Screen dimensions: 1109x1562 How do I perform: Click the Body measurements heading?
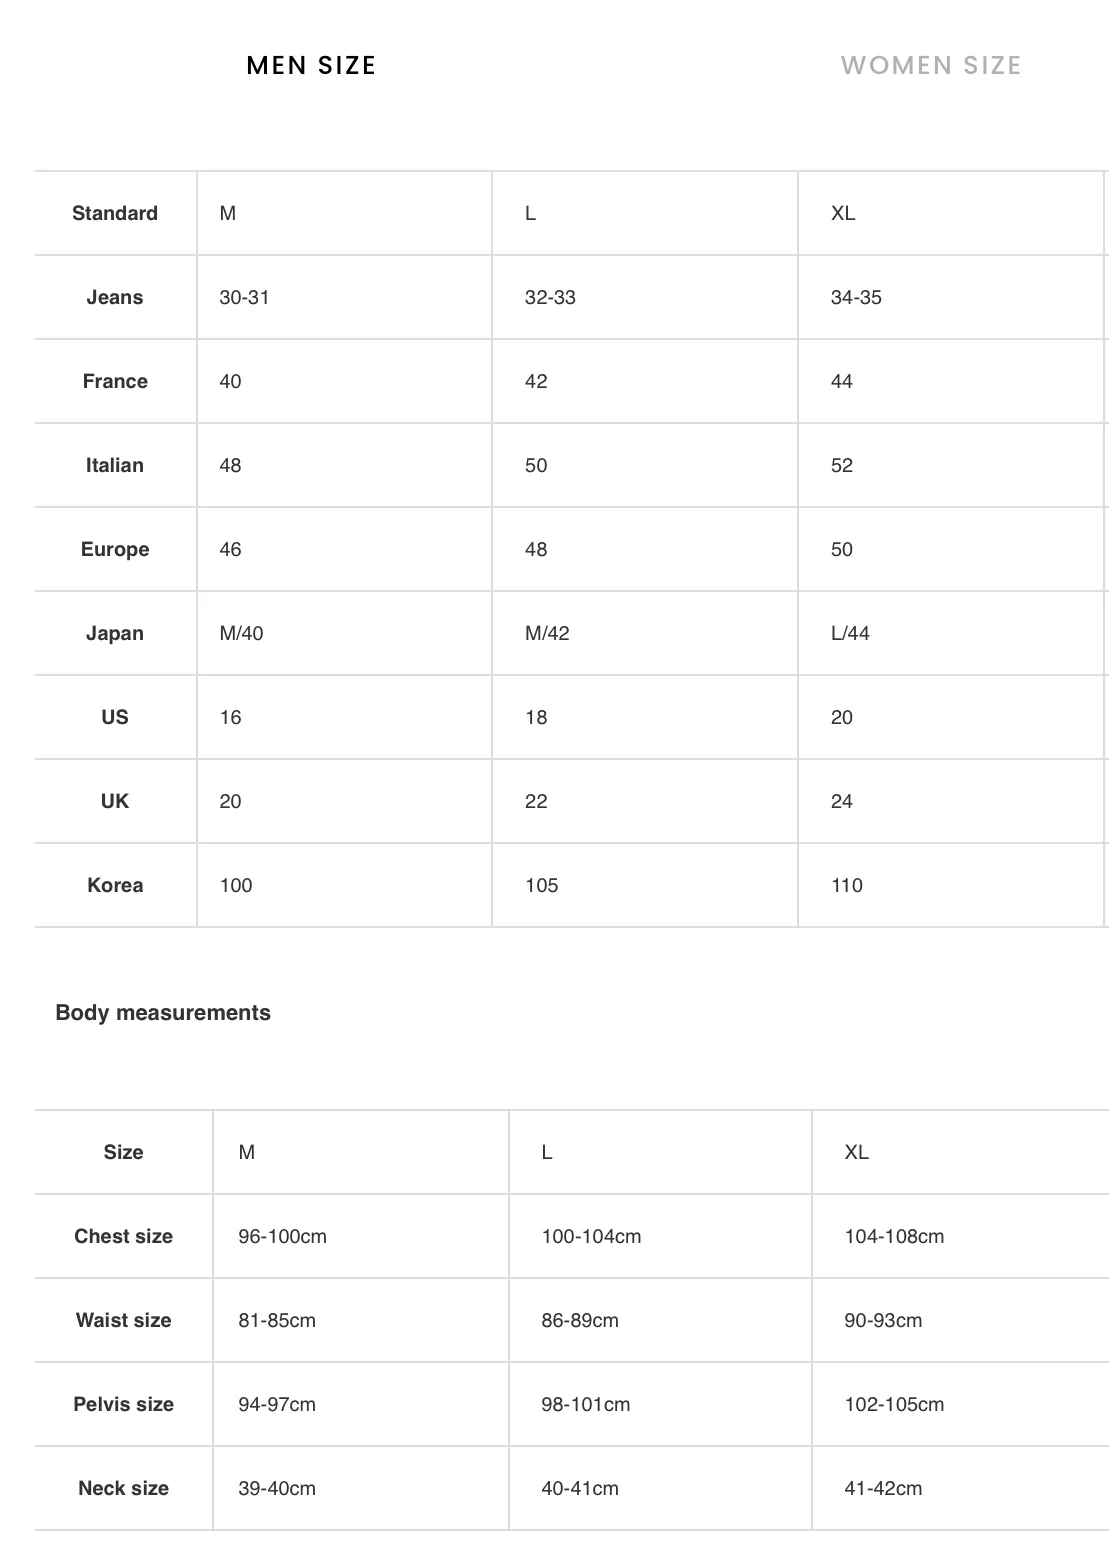pos(163,1012)
